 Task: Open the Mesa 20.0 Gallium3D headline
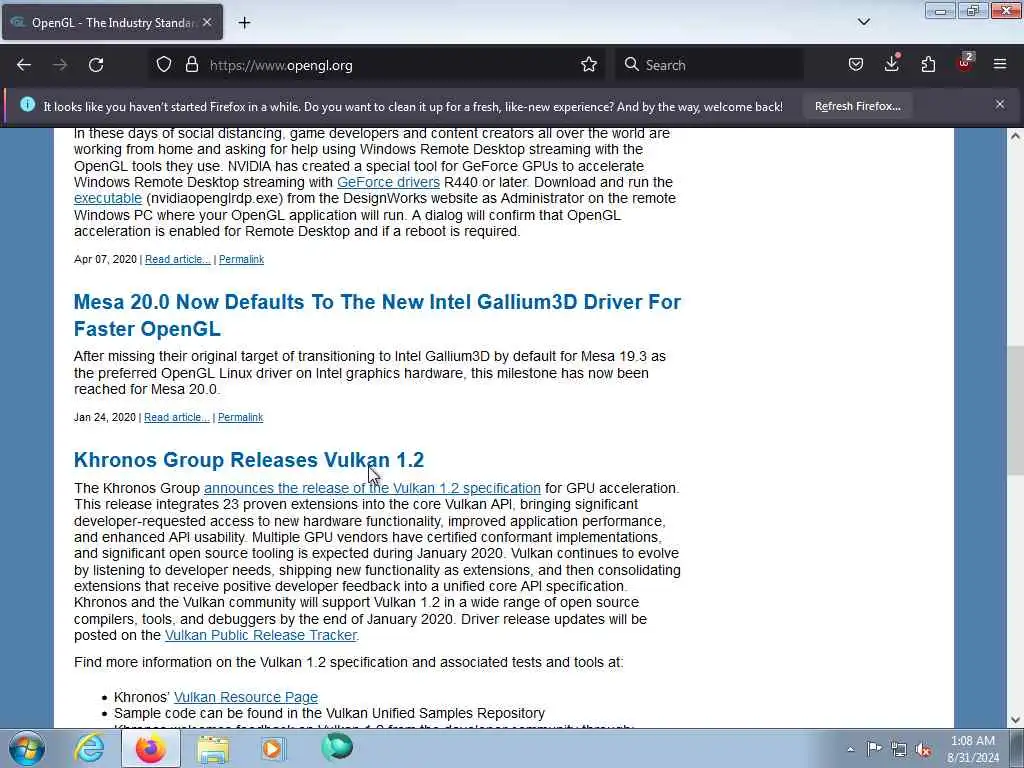pos(377,315)
